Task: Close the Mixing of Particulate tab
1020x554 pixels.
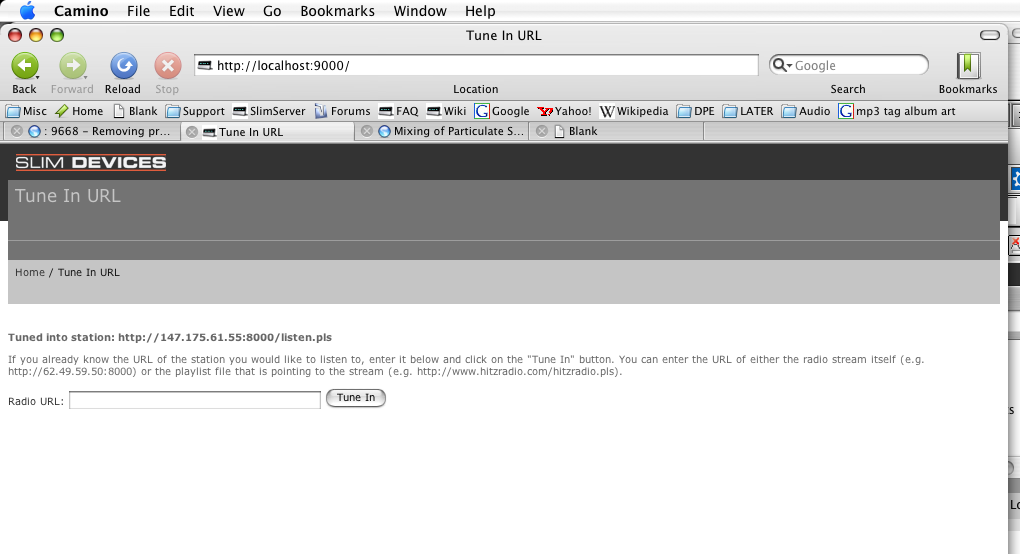Action: coord(367,131)
